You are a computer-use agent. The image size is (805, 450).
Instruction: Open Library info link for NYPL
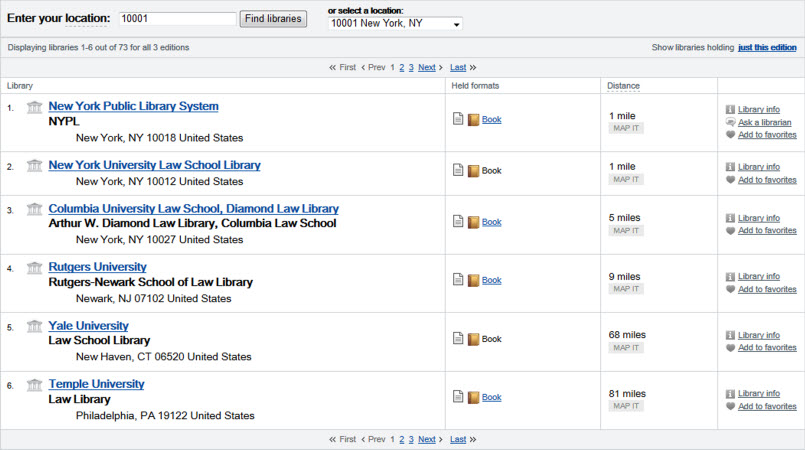(759, 109)
